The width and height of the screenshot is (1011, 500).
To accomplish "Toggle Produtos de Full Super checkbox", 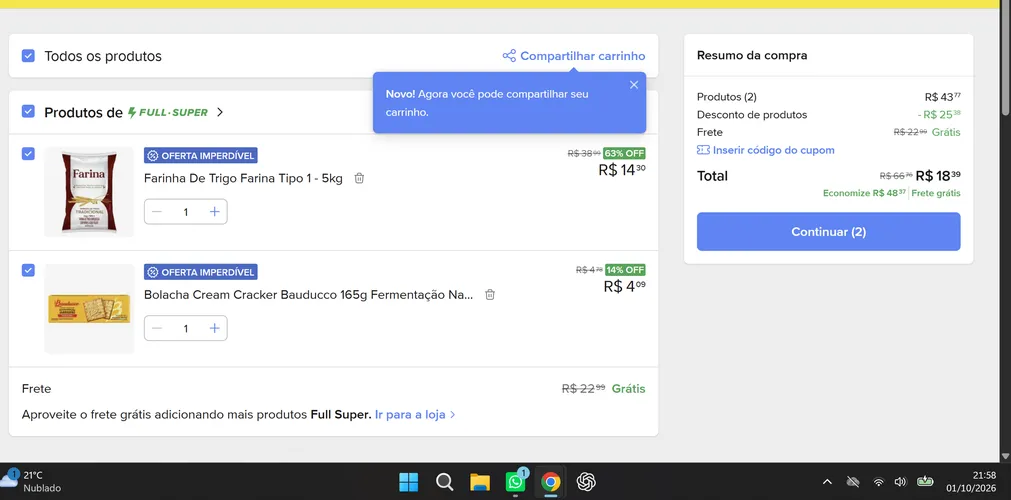I will pyautogui.click(x=28, y=112).
